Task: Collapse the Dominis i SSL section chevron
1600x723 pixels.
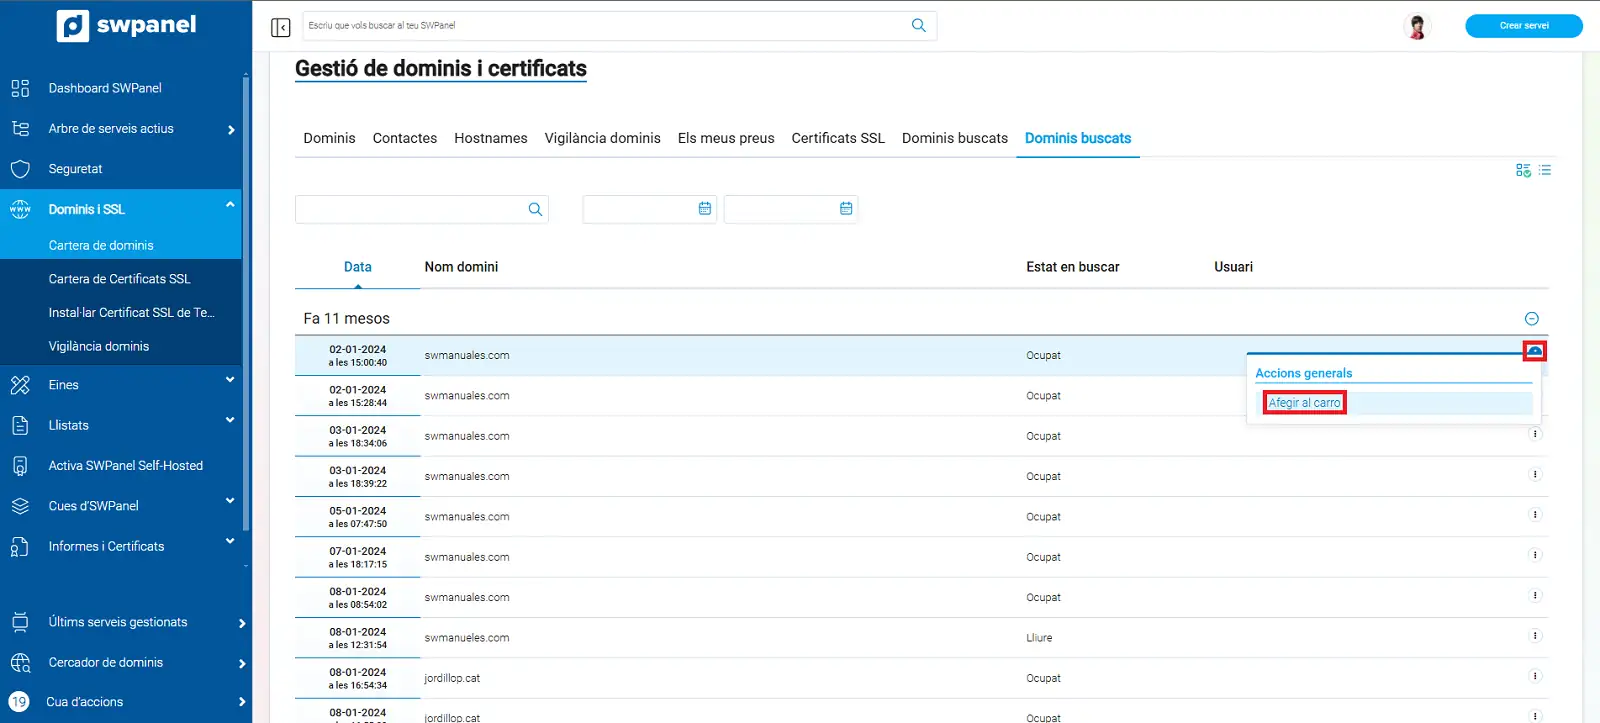Action: point(230,205)
